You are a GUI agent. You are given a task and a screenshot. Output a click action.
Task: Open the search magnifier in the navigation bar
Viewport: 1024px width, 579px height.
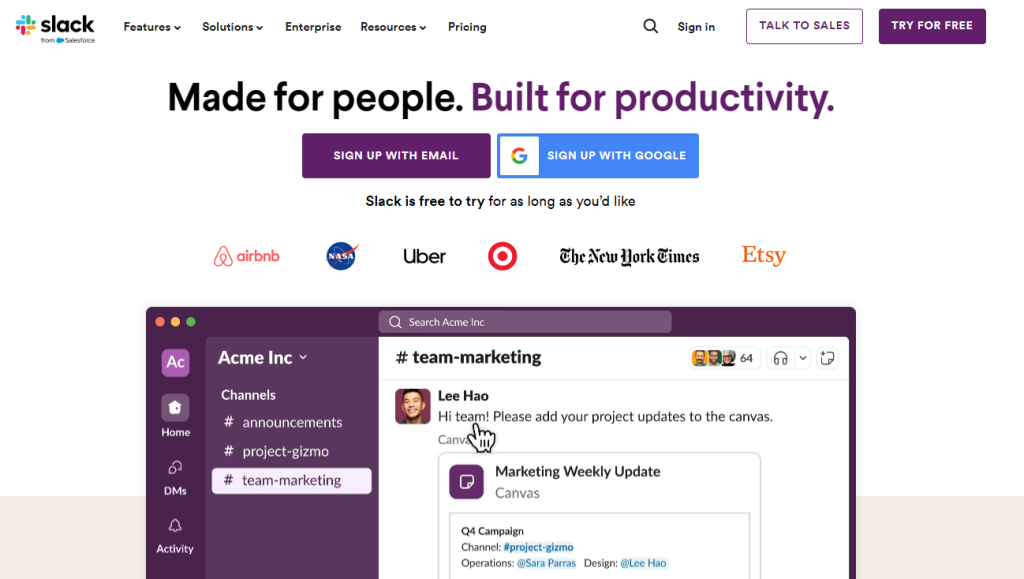[x=650, y=26]
